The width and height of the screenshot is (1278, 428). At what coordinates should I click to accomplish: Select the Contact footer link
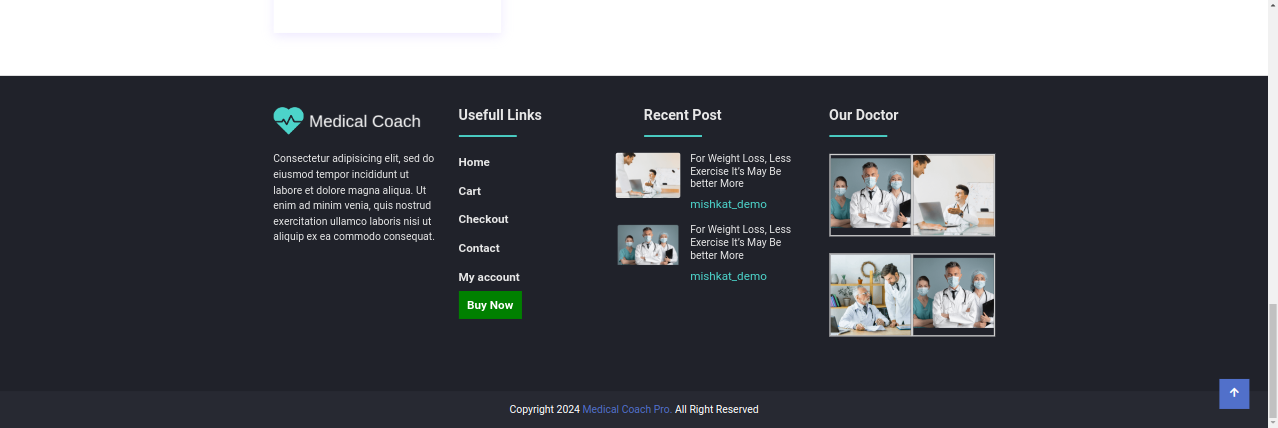pos(479,248)
